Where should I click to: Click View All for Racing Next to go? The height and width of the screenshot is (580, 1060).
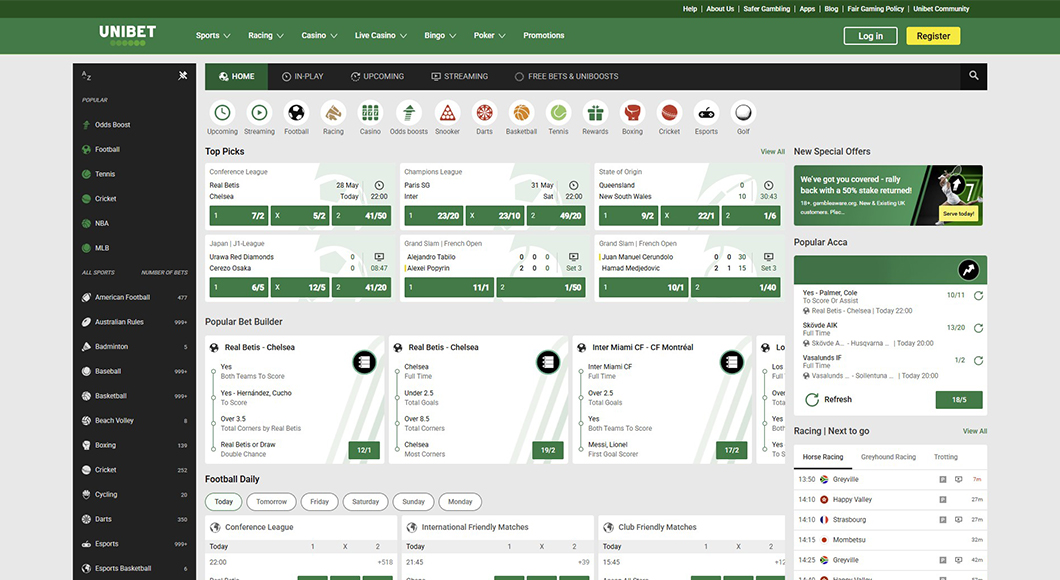point(975,431)
